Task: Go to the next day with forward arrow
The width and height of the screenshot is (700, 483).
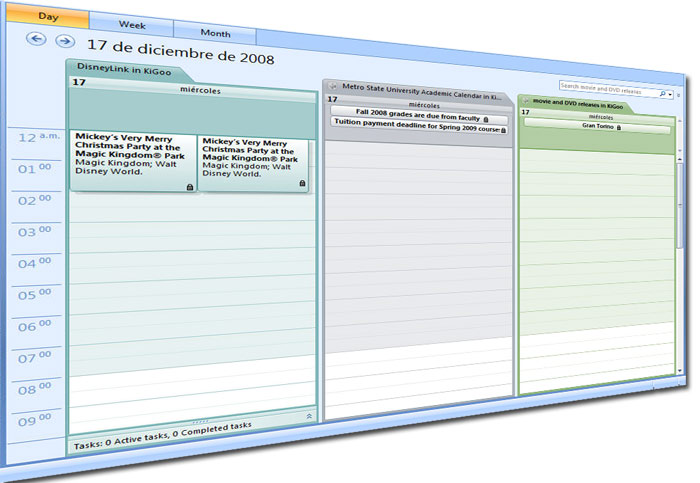Action: click(x=65, y=41)
